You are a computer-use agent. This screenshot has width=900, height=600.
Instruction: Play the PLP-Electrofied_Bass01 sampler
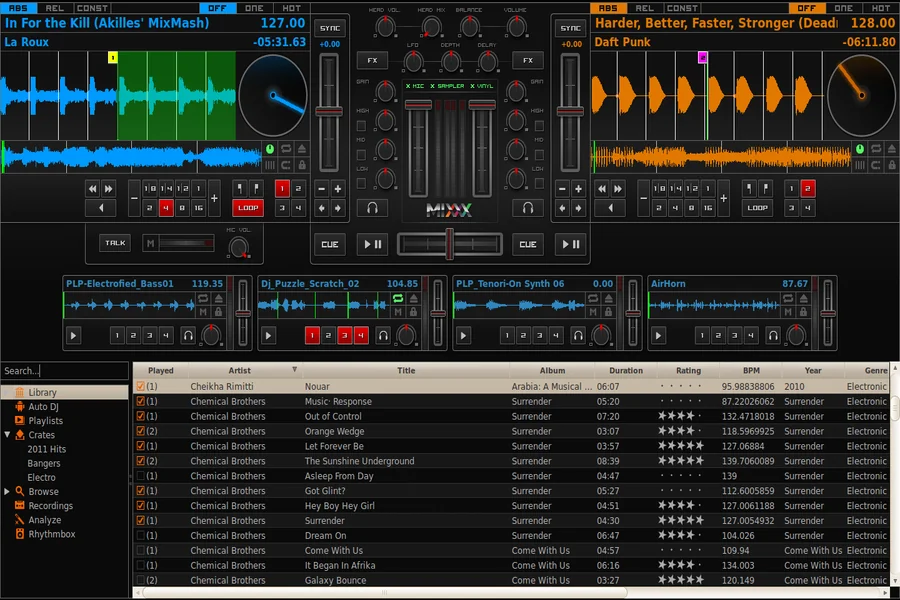(73, 336)
